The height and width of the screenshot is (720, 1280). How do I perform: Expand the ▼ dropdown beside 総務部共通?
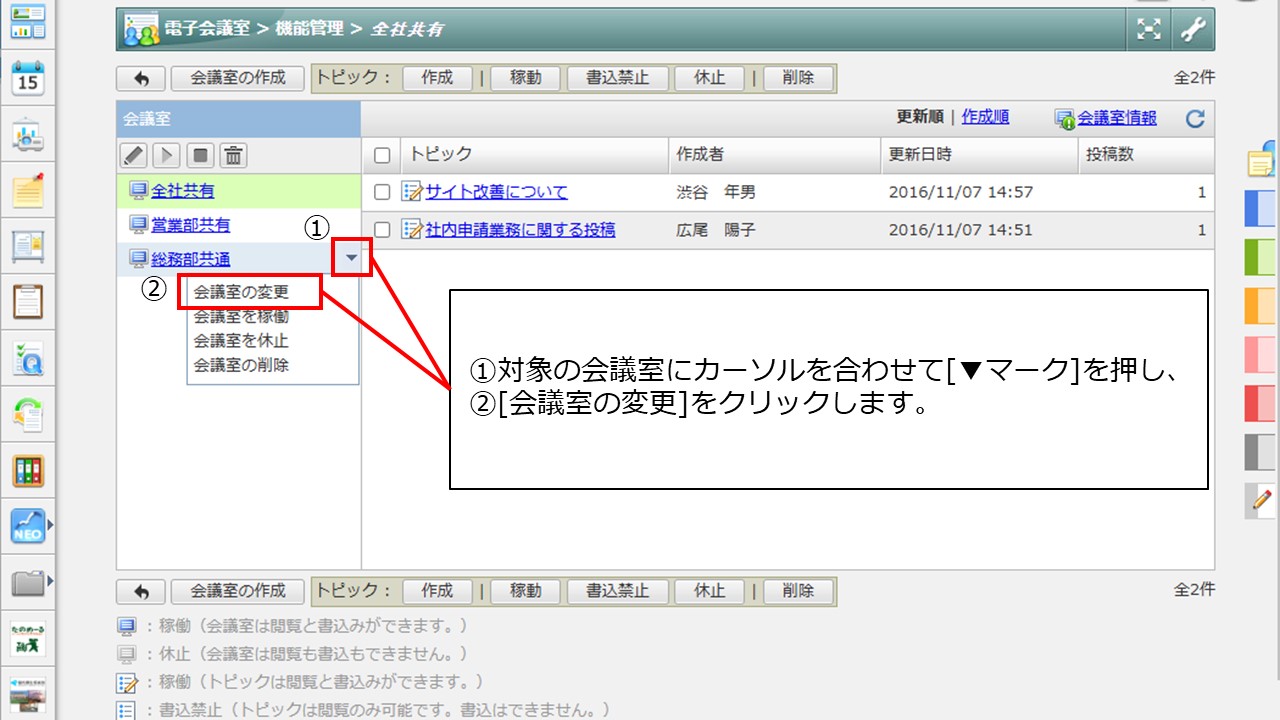pyautogui.click(x=351, y=258)
